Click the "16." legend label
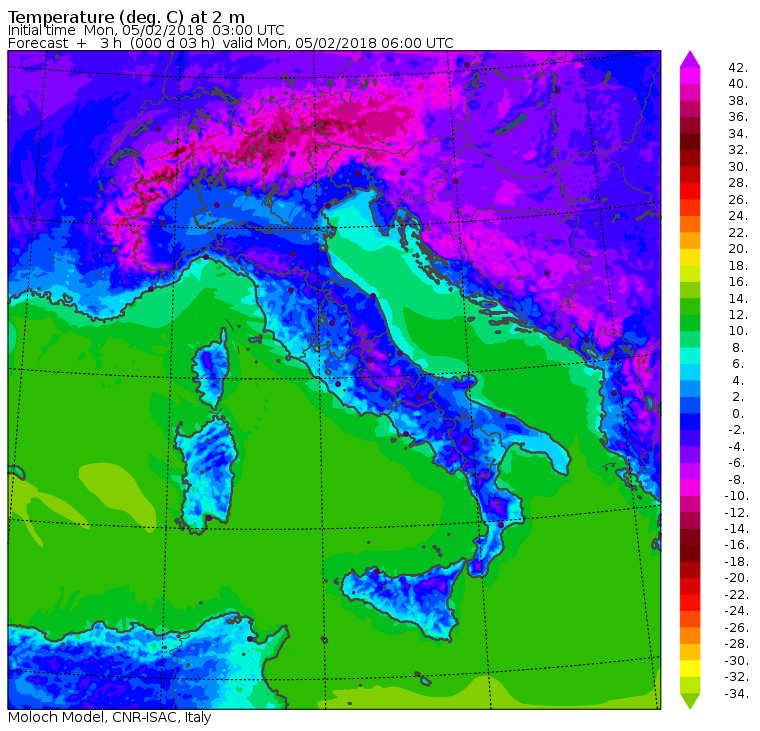Screen dimensions: 760x731 tap(738, 282)
